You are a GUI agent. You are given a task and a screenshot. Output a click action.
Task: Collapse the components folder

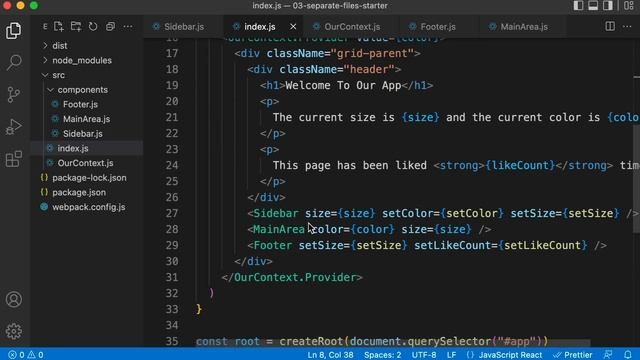coord(82,90)
